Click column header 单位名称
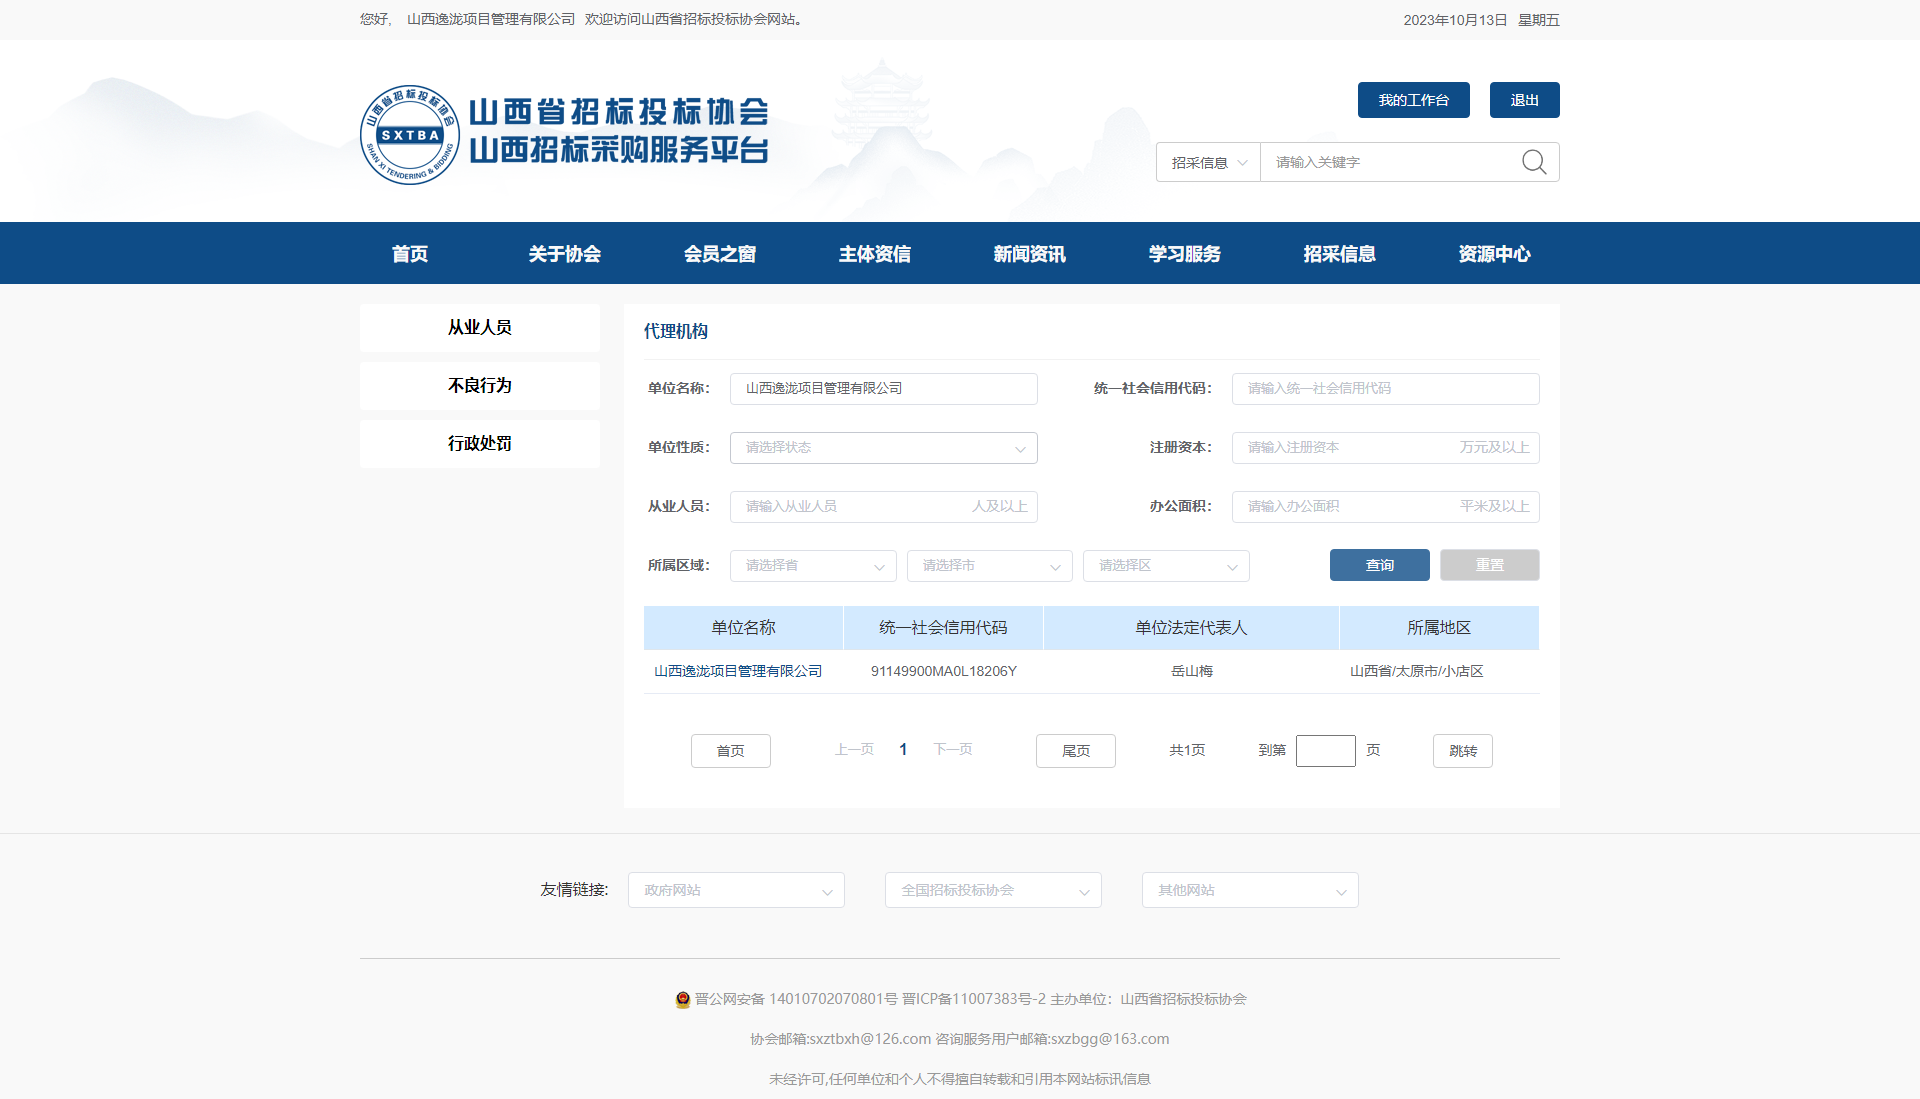Viewport: 1920px width, 1099px height. click(744, 628)
